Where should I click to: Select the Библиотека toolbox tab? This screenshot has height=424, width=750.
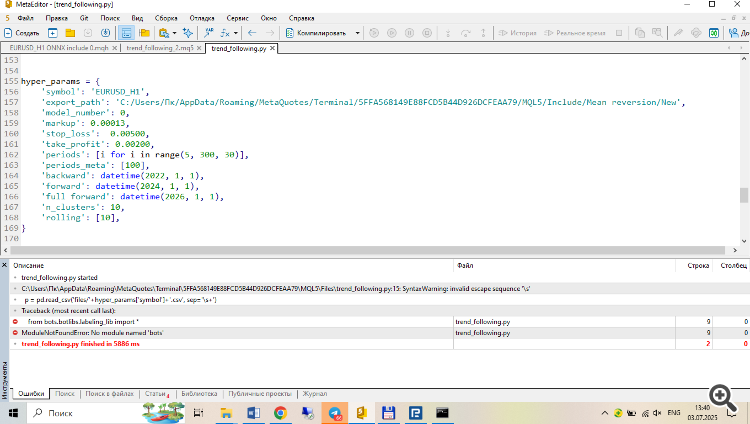(199, 394)
